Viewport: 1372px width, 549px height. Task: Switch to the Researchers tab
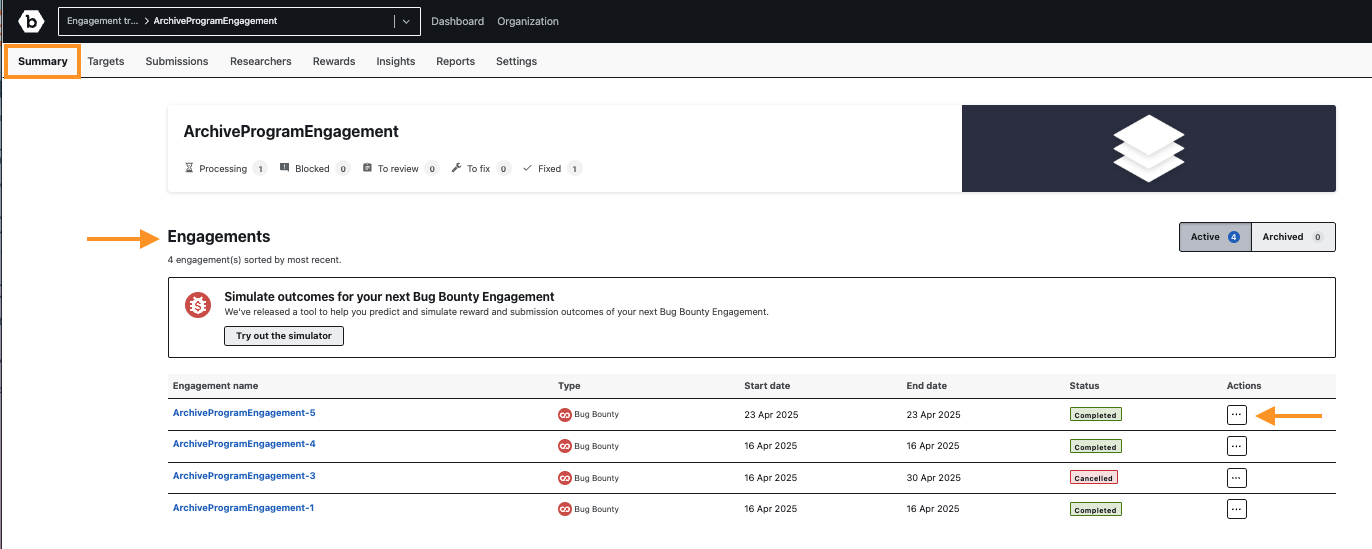(261, 61)
